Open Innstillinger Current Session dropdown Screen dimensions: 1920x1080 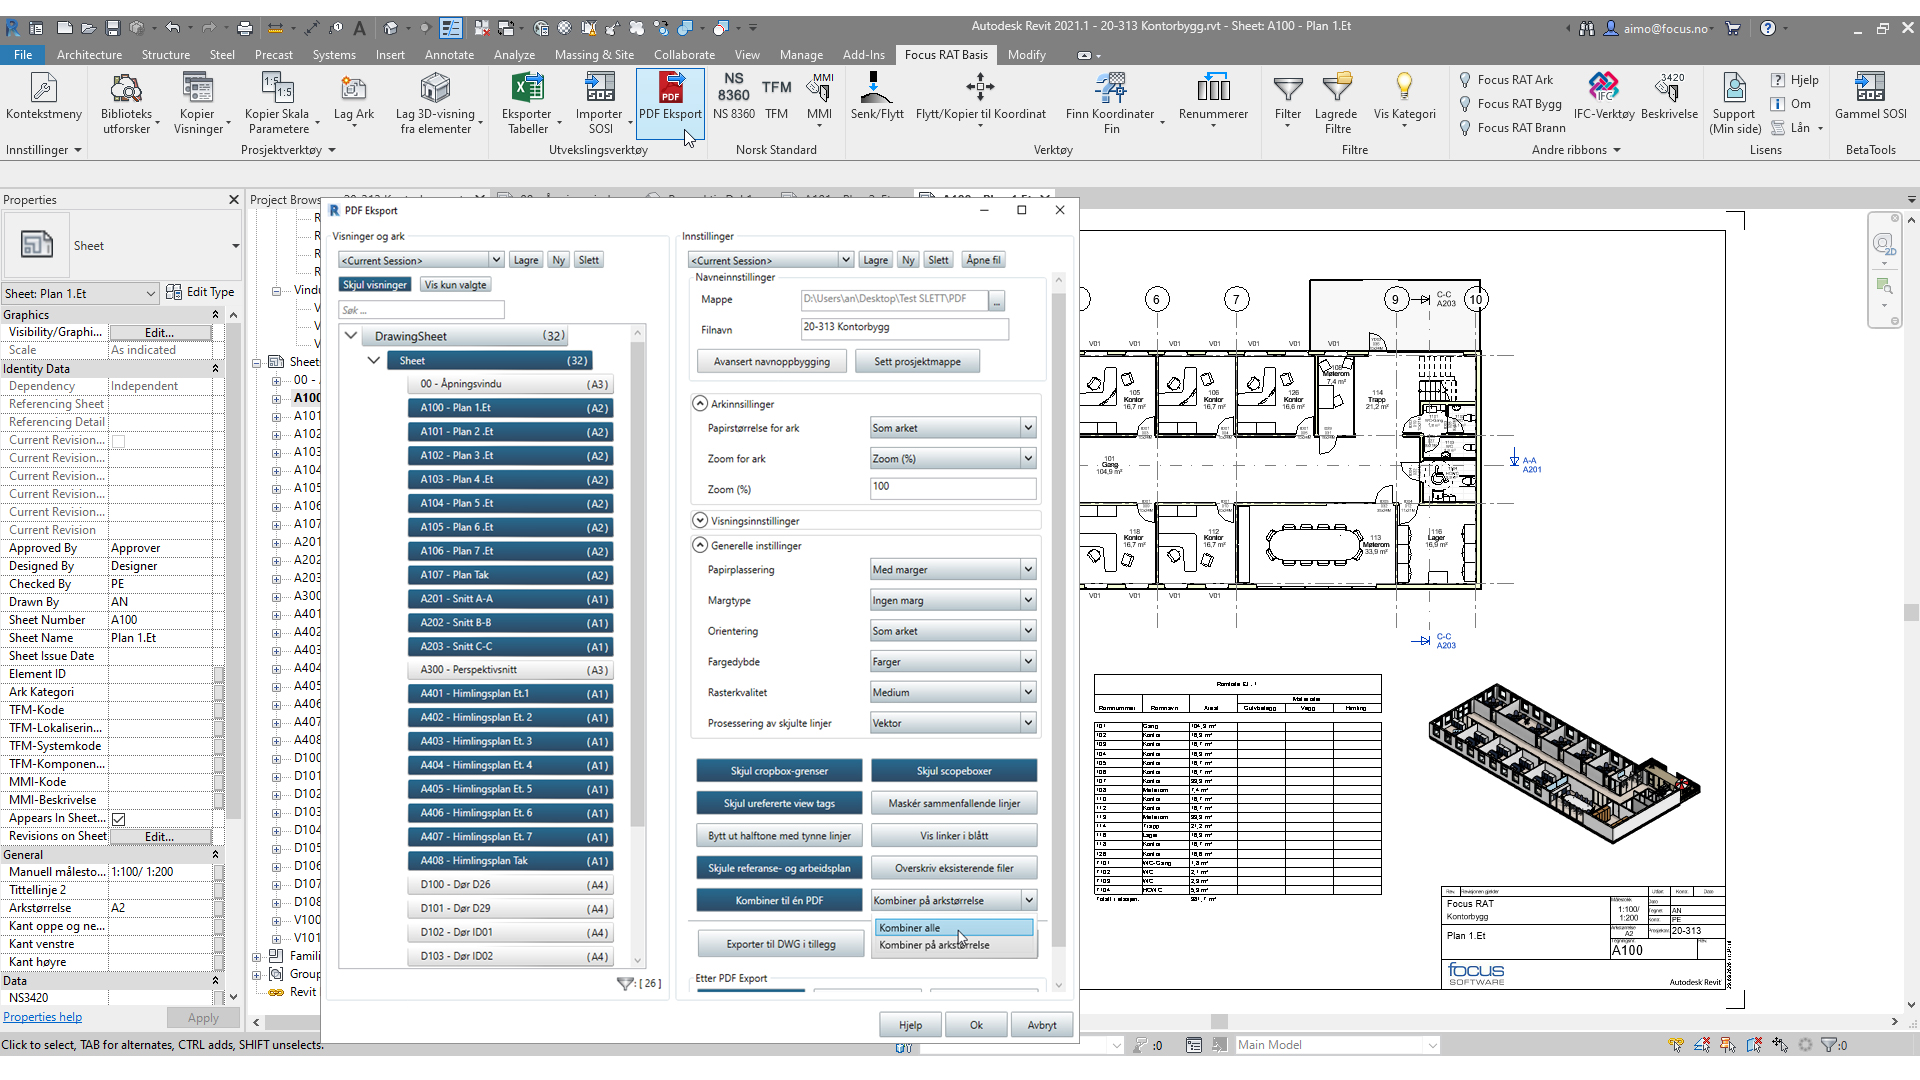pyautogui.click(x=770, y=260)
